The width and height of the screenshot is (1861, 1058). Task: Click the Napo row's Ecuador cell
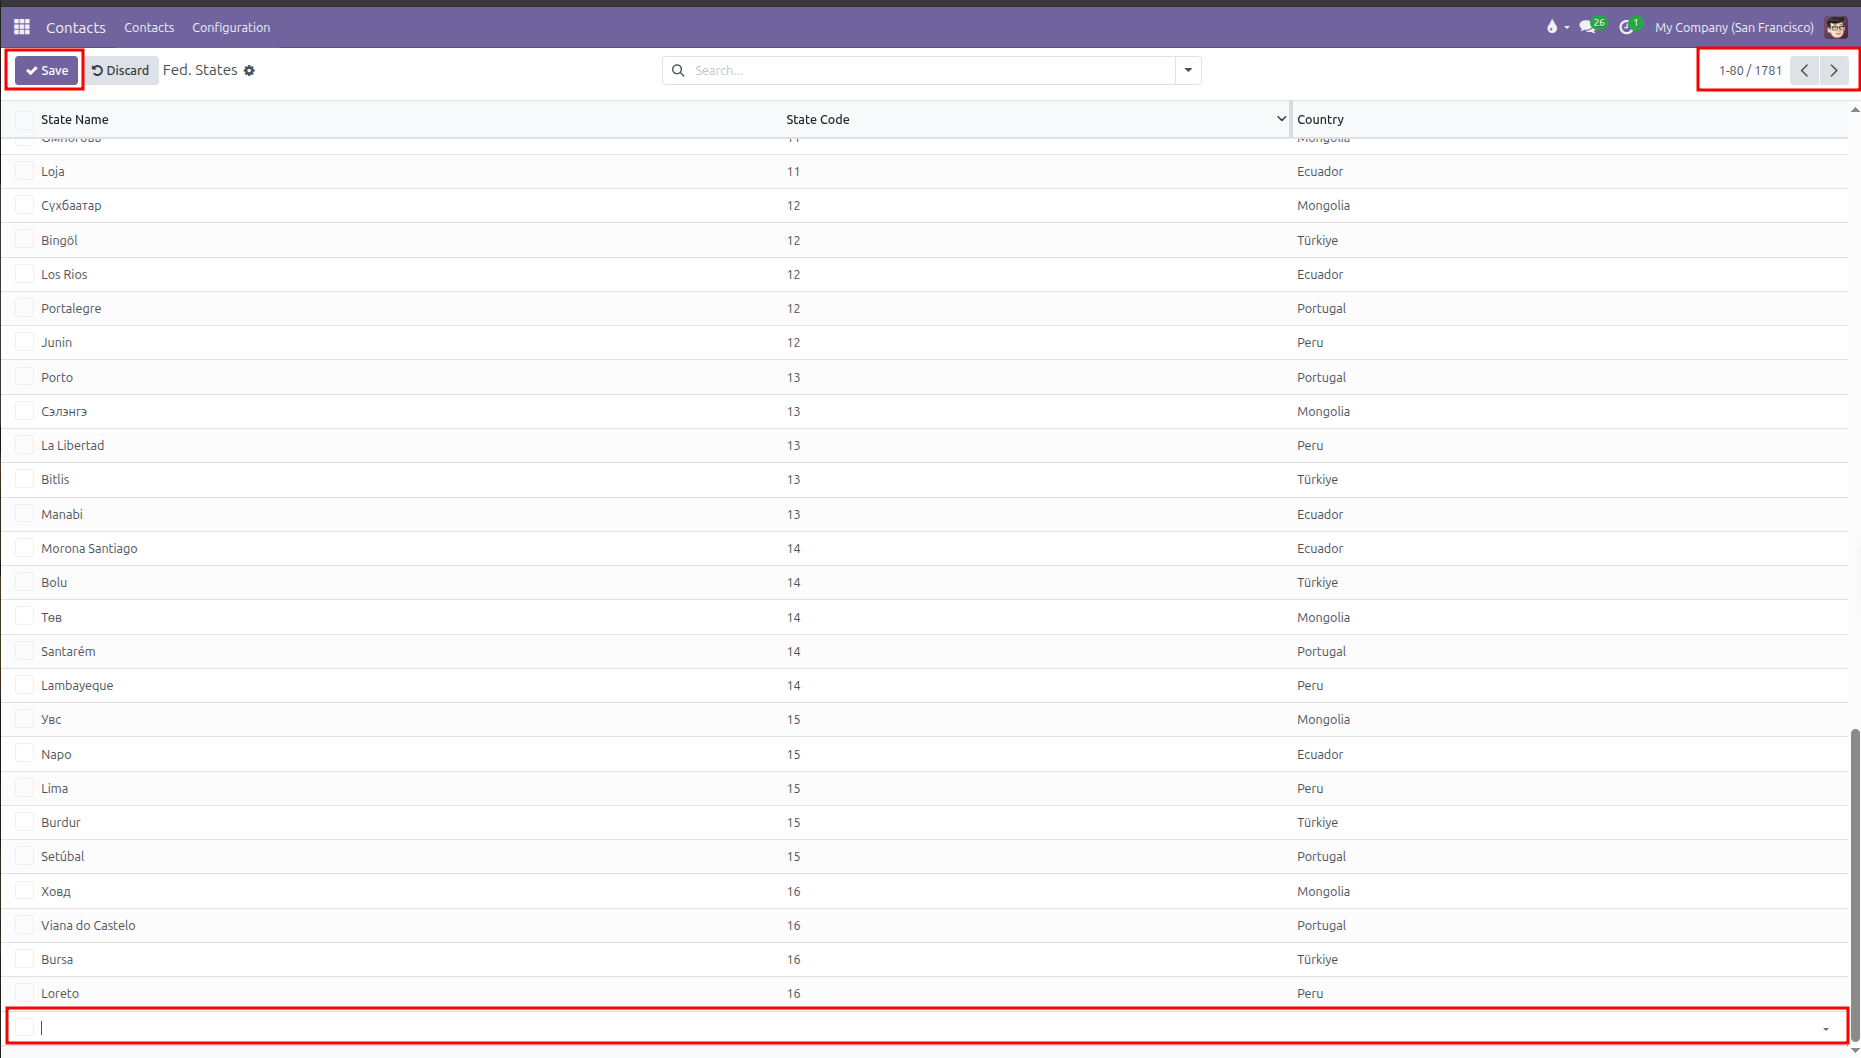click(x=1320, y=754)
